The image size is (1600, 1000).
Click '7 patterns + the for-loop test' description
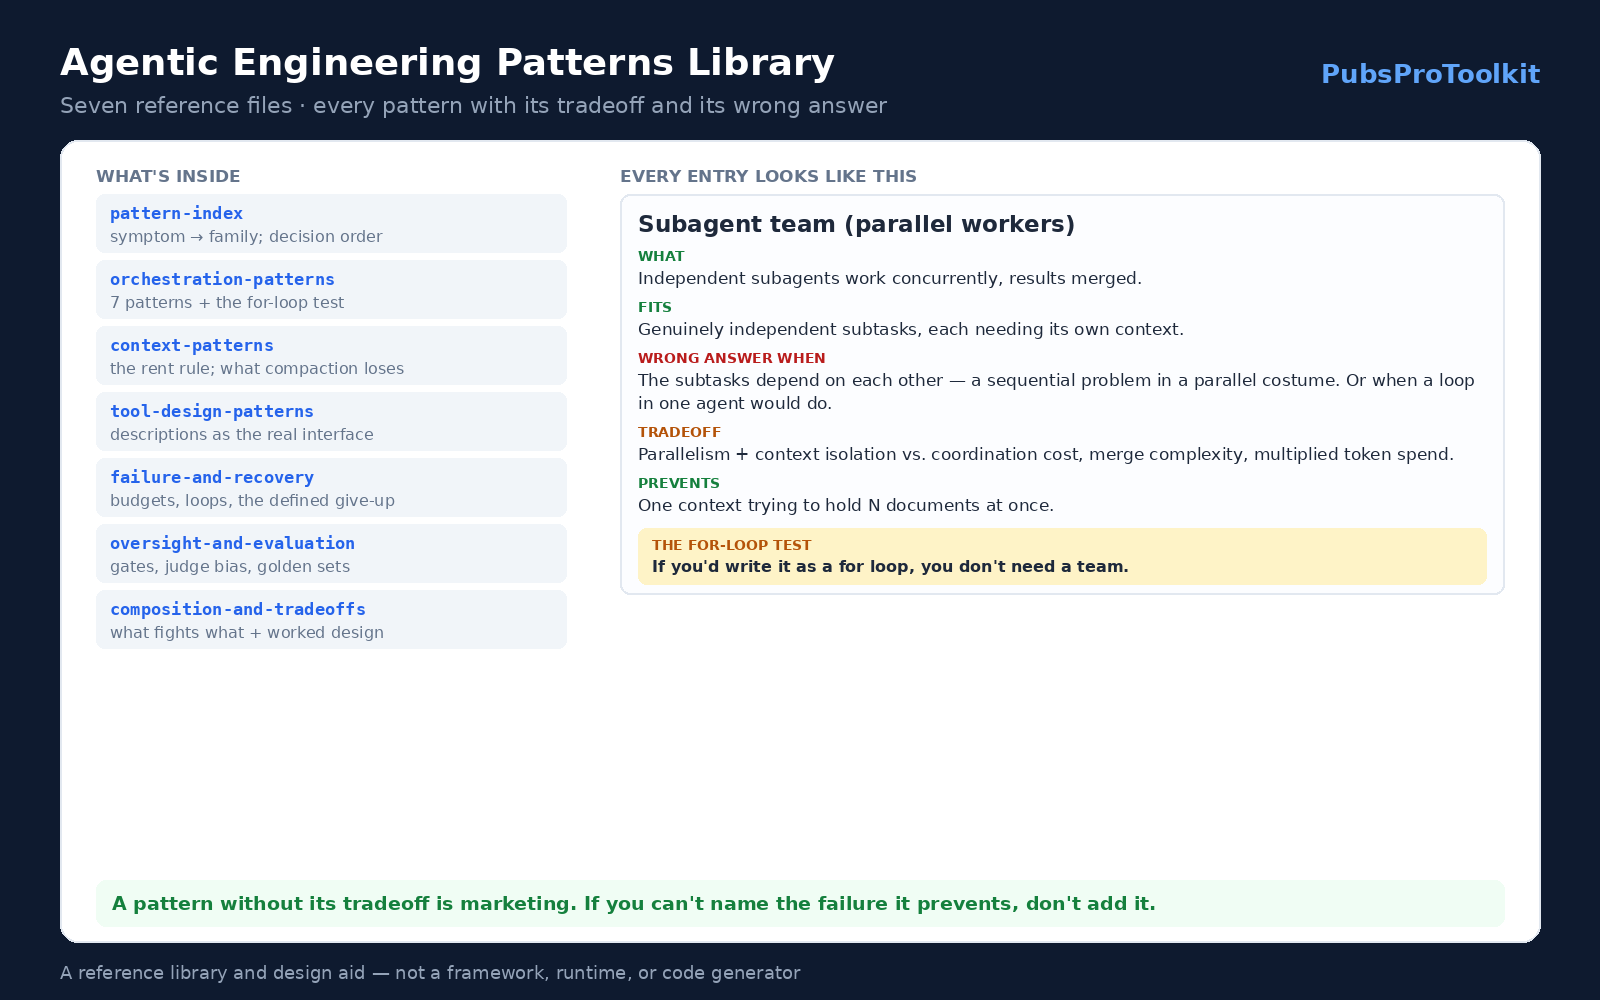[227, 303]
